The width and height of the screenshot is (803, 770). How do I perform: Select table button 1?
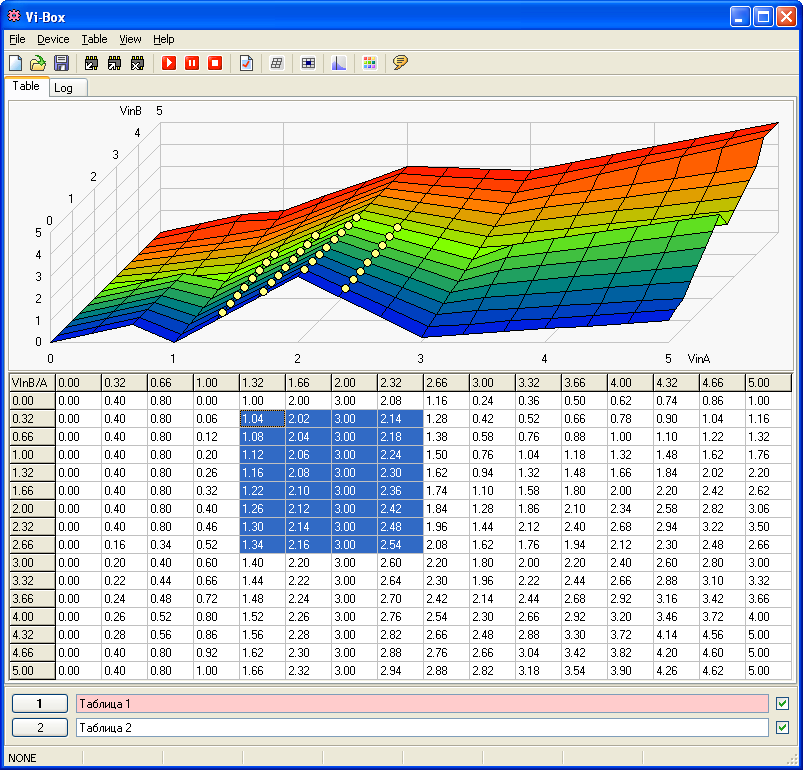click(x=39, y=704)
